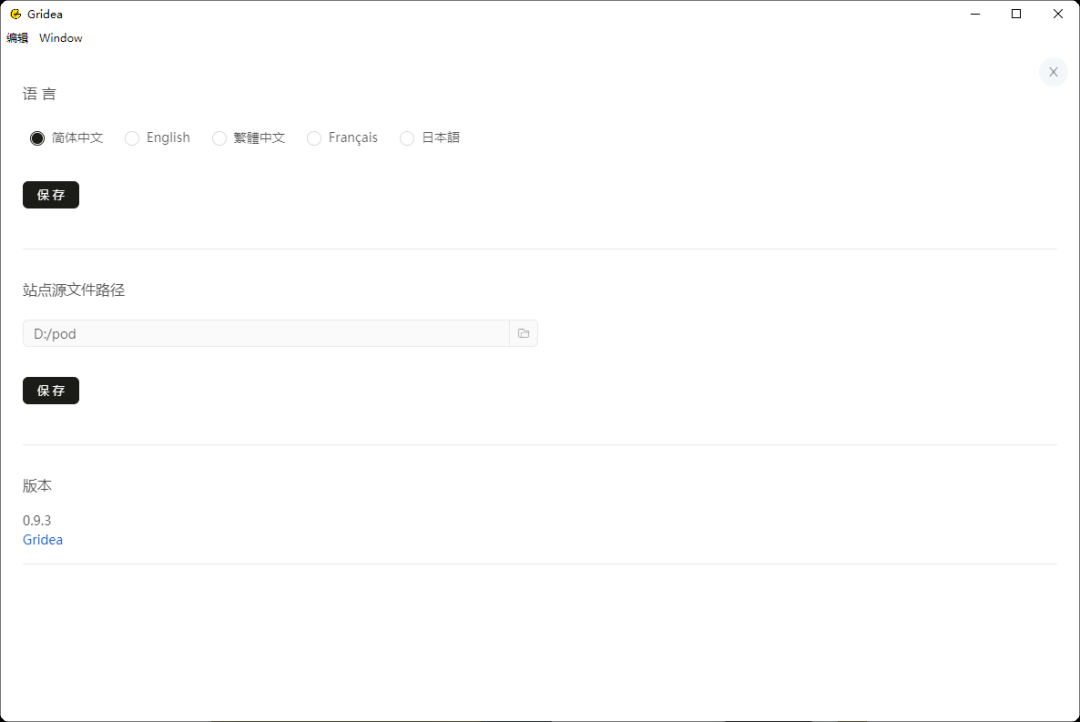This screenshot has height=722, width=1080.
Task: Select Français language
Action: coord(314,138)
